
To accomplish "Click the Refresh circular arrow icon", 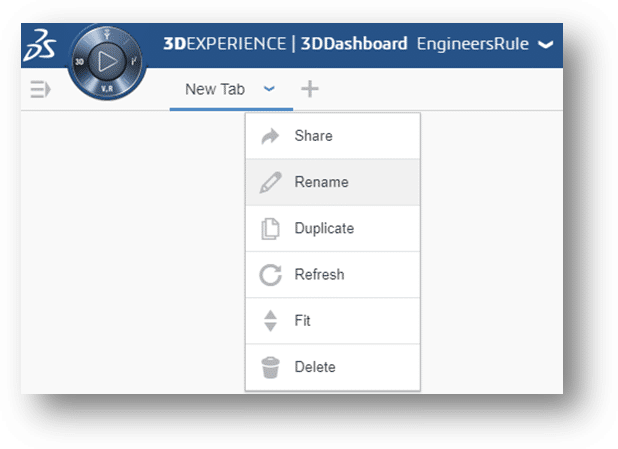I will 270,275.
